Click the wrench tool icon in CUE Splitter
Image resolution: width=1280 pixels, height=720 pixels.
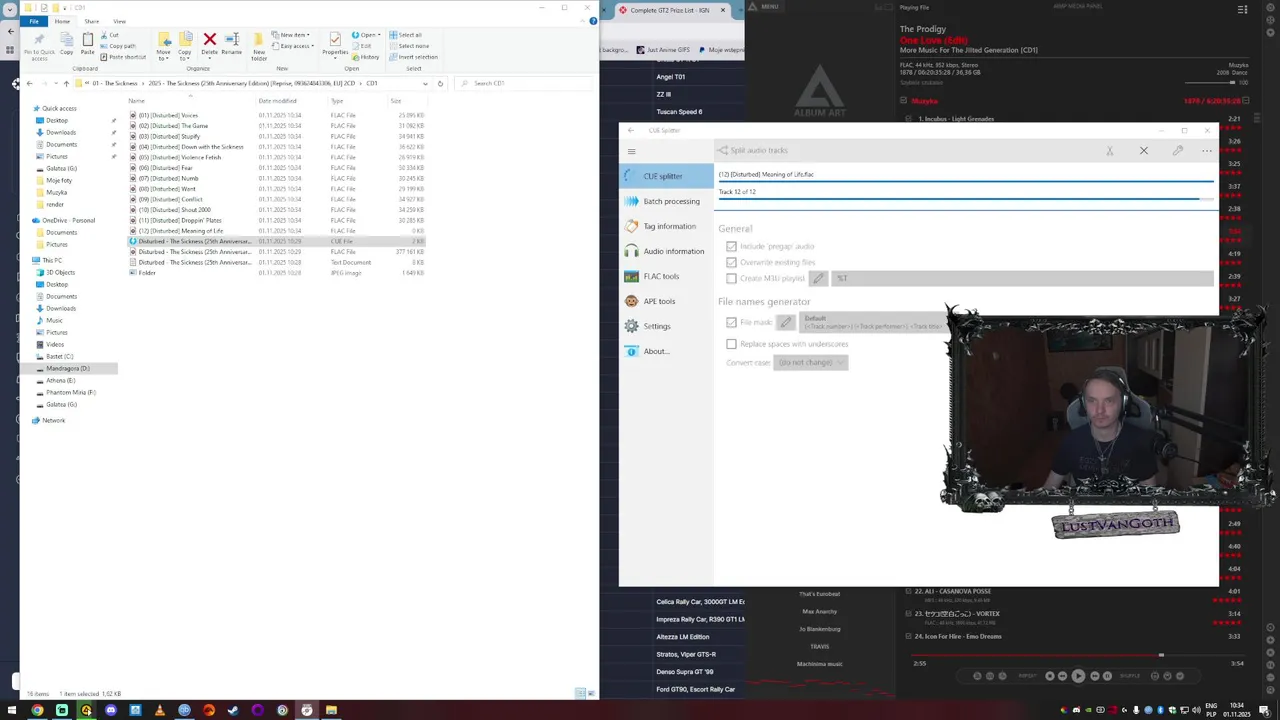pos(1178,151)
